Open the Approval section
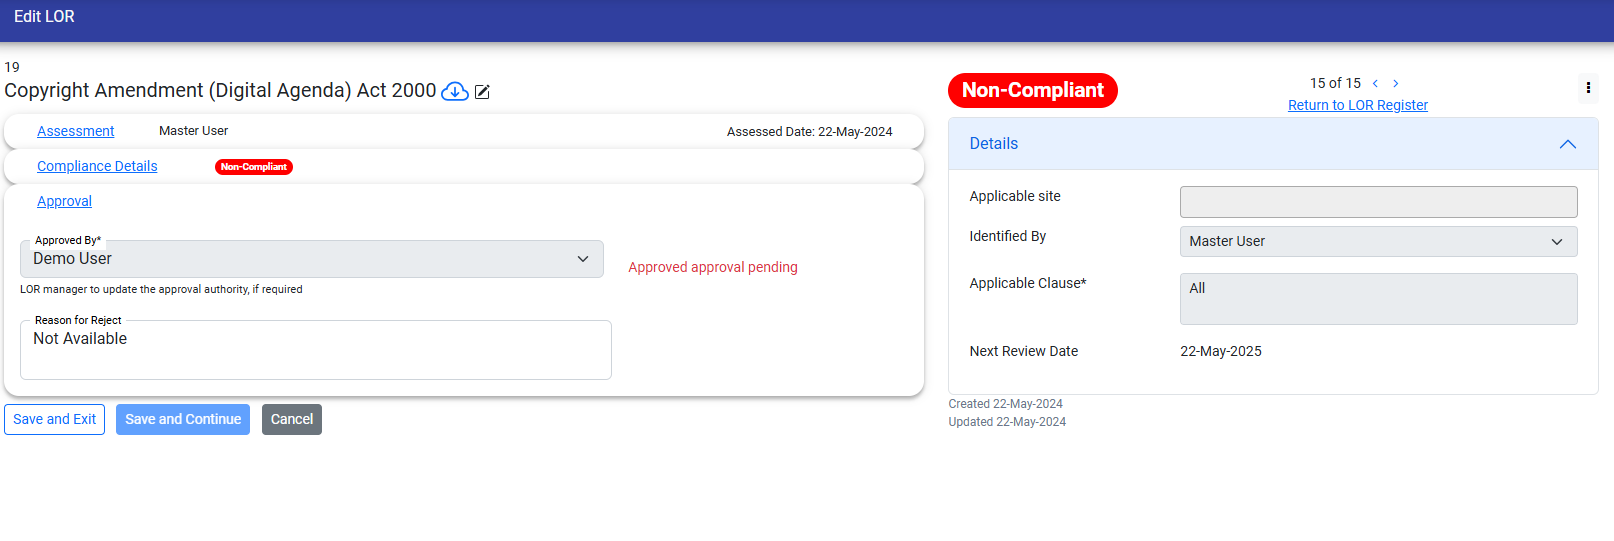The image size is (1614, 541). pos(64,201)
